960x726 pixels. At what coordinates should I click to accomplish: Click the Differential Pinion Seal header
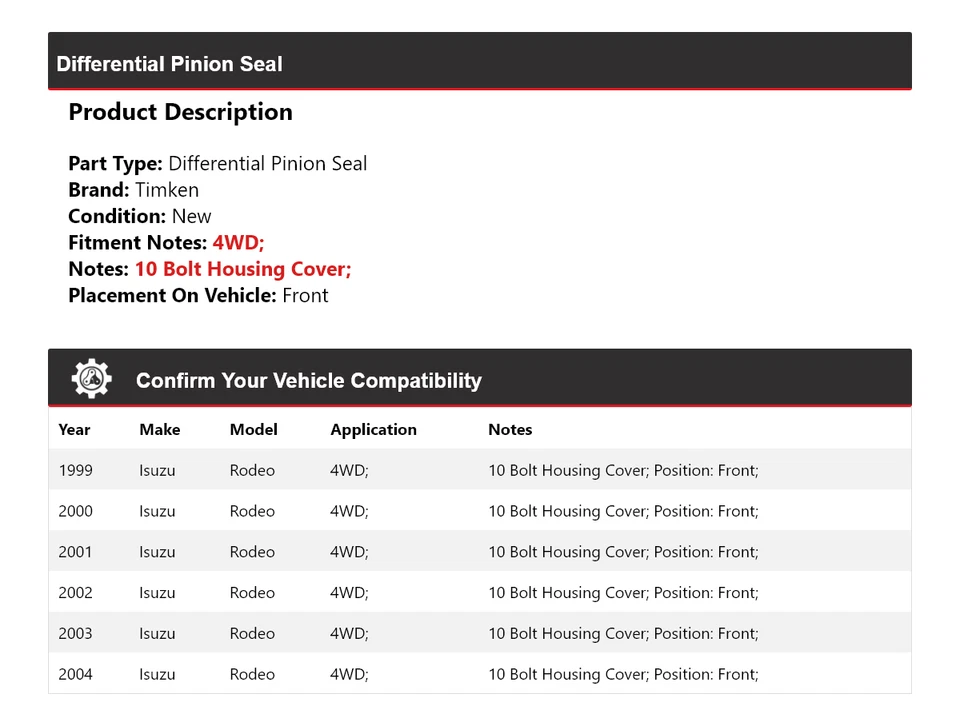(169, 64)
